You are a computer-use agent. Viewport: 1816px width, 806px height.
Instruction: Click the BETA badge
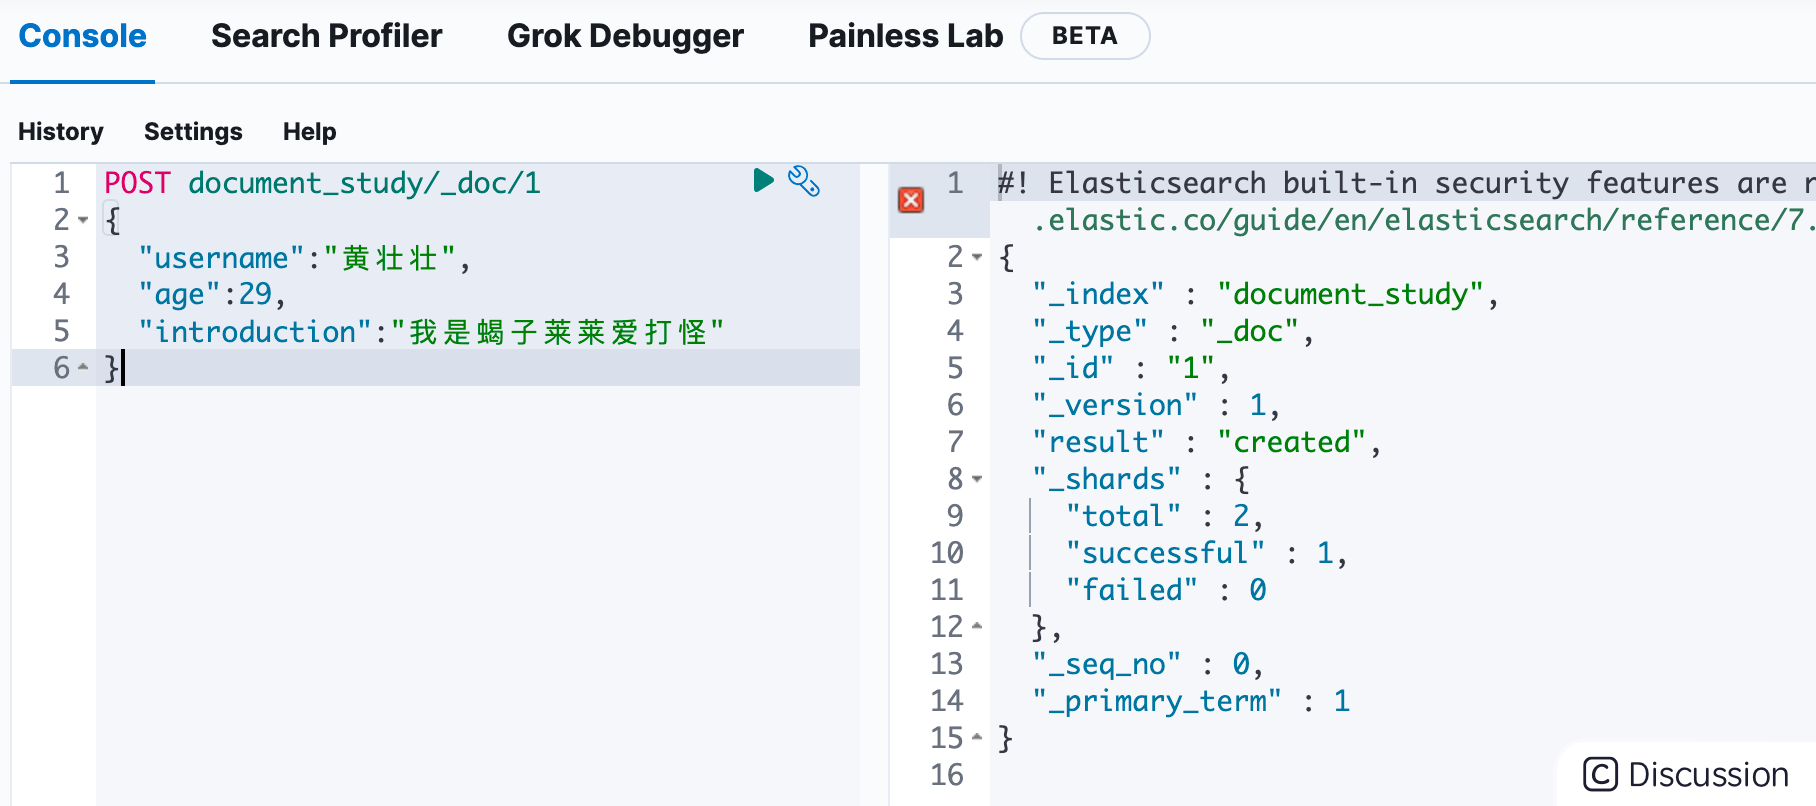(x=1085, y=36)
